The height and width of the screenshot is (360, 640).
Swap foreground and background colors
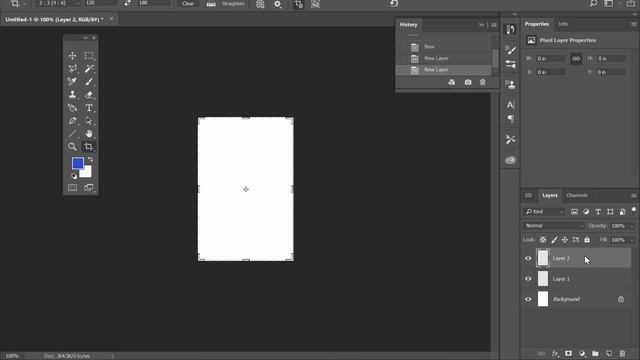90,160
